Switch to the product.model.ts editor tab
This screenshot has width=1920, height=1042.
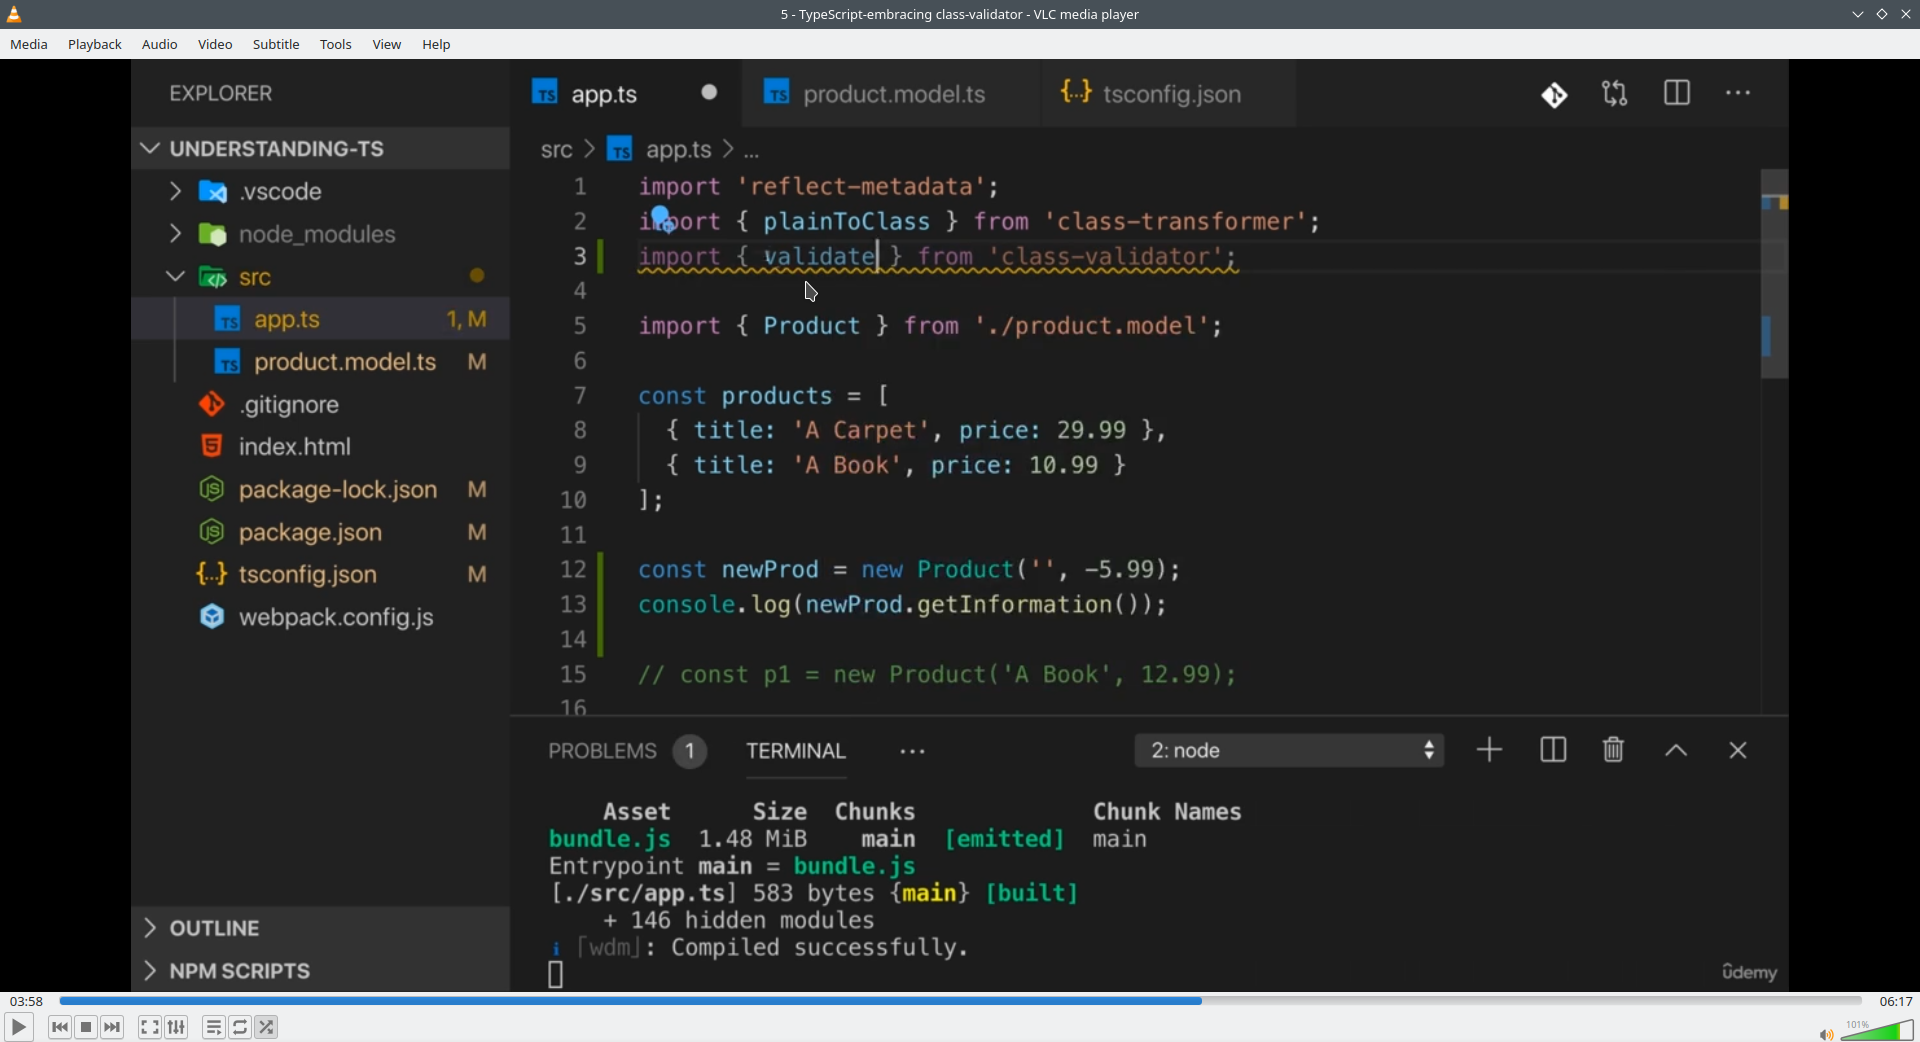[x=892, y=94]
